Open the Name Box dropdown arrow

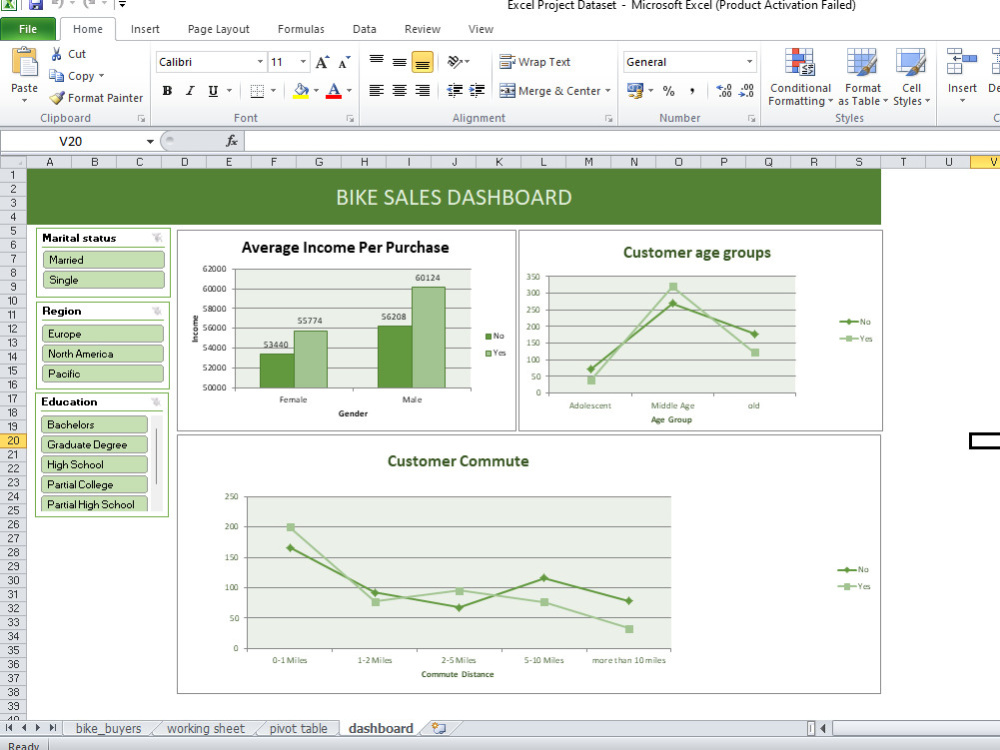(x=150, y=142)
